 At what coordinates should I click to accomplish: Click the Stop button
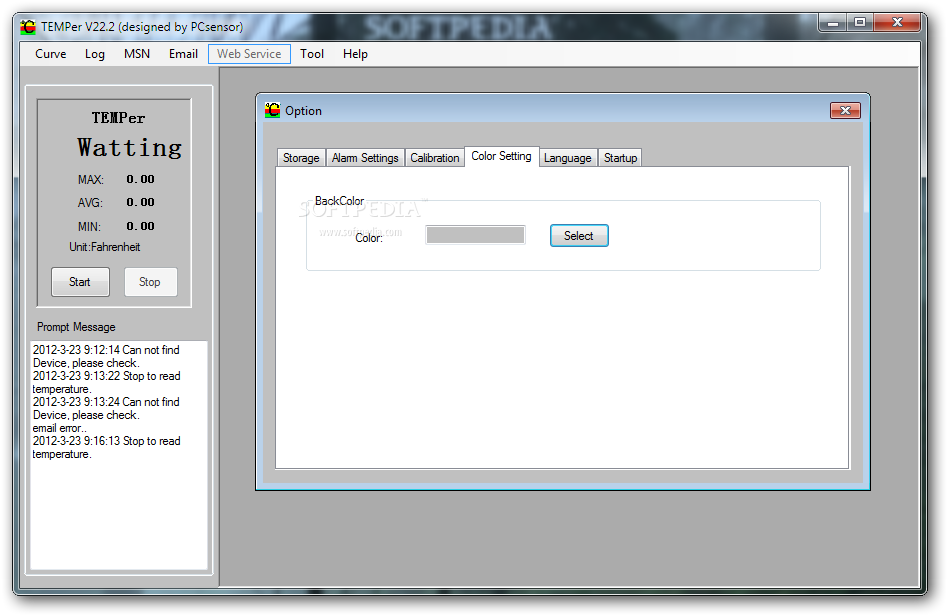[150, 282]
